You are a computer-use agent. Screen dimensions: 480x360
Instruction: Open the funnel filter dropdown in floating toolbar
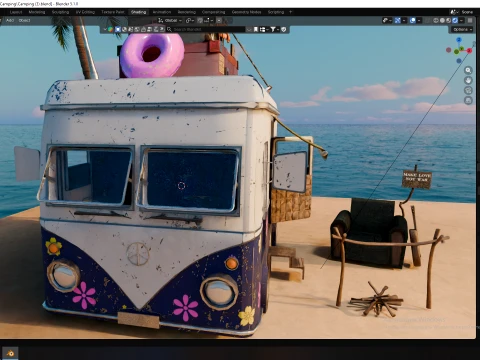(x=274, y=29)
